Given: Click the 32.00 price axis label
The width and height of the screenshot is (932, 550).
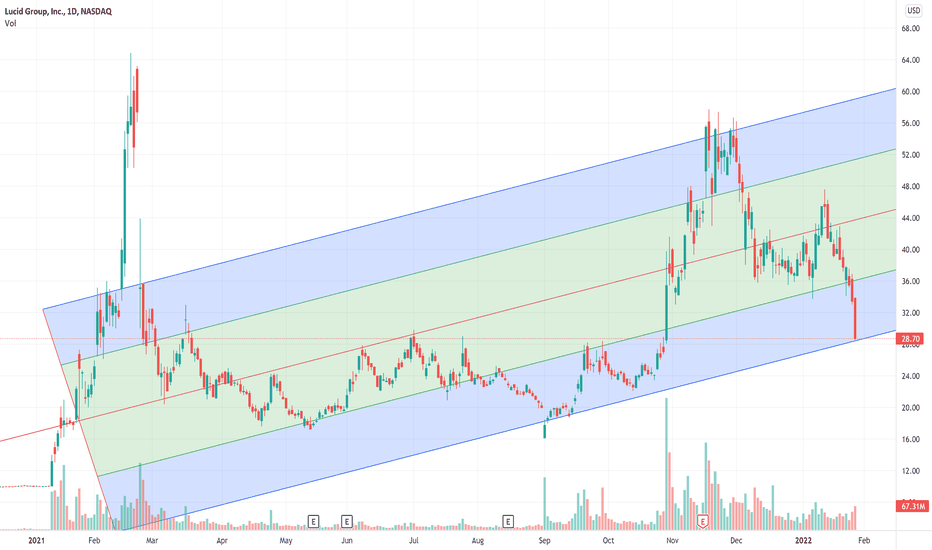Looking at the screenshot, I should (910, 313).
